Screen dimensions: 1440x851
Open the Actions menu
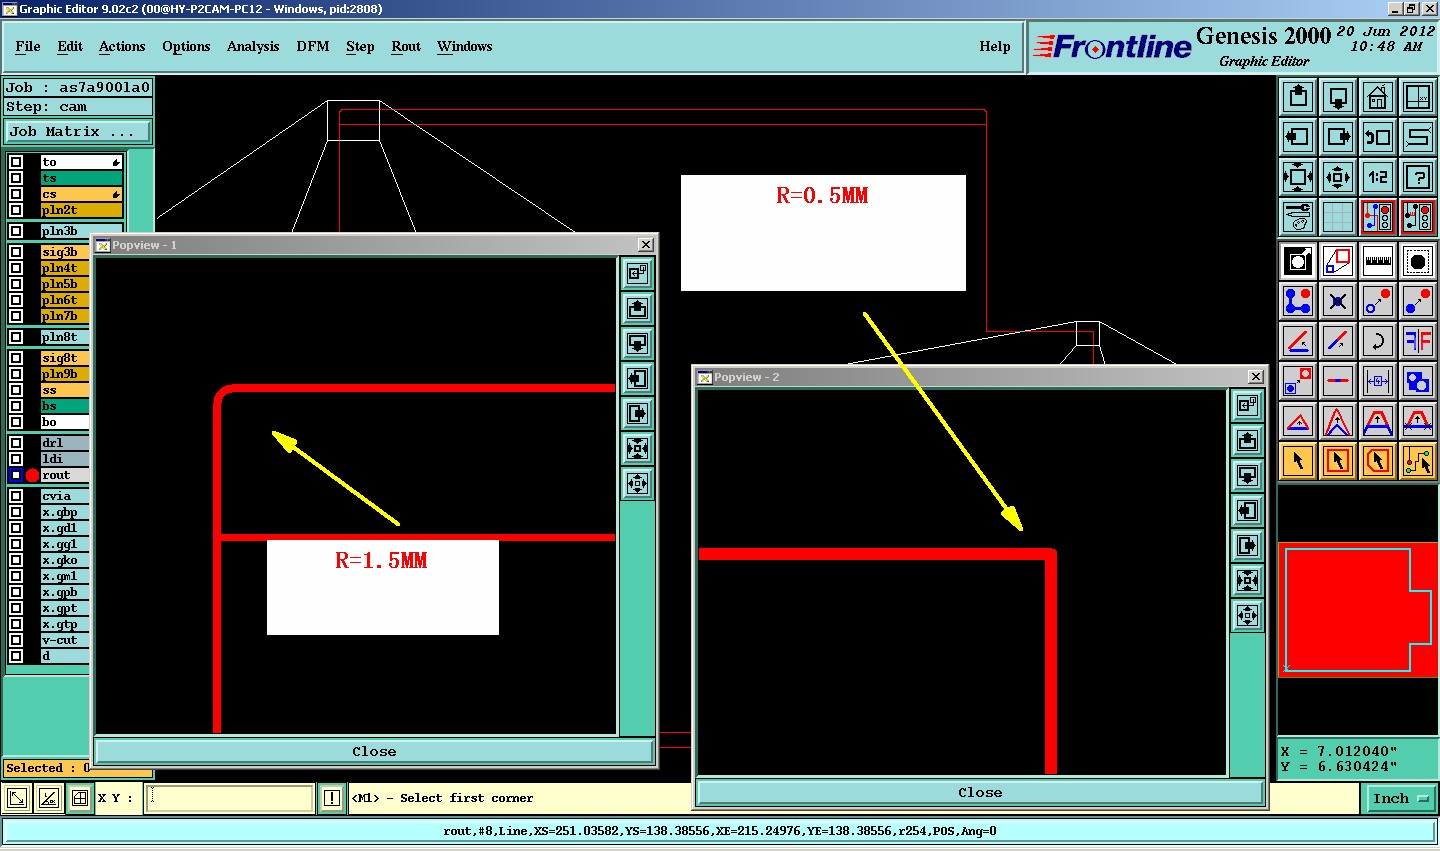[x=122, y=47]
